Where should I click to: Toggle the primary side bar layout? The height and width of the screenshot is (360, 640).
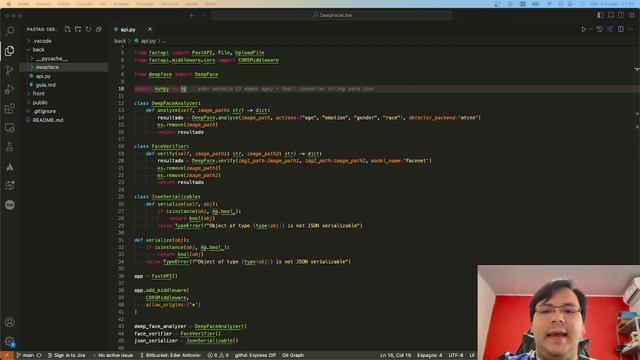point(600,15)
